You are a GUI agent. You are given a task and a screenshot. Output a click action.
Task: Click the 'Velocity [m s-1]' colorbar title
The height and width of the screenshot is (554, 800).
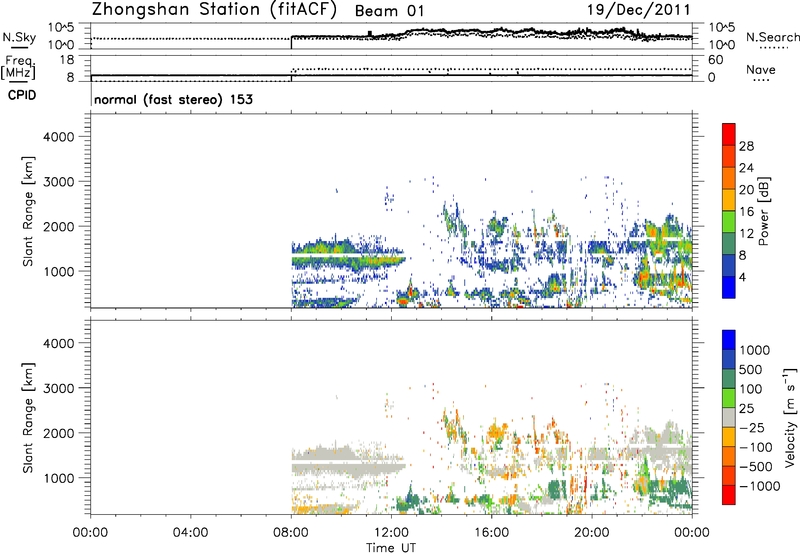pyautogui.click(x=790, y=417)
